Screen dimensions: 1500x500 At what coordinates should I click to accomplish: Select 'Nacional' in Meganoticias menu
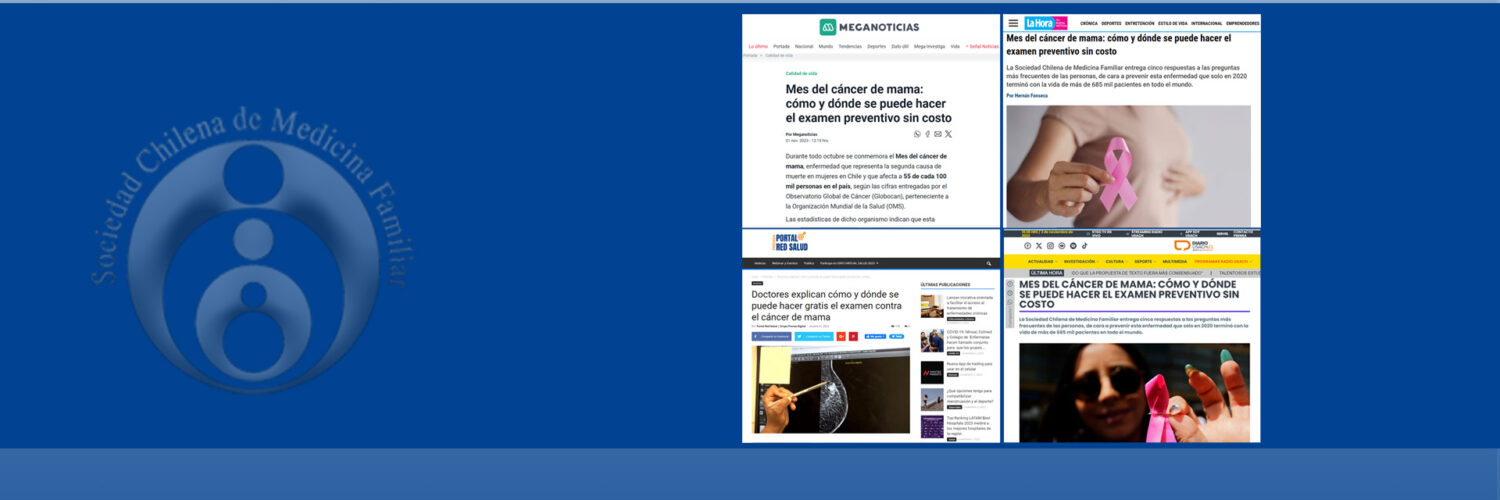coord(804,46)
